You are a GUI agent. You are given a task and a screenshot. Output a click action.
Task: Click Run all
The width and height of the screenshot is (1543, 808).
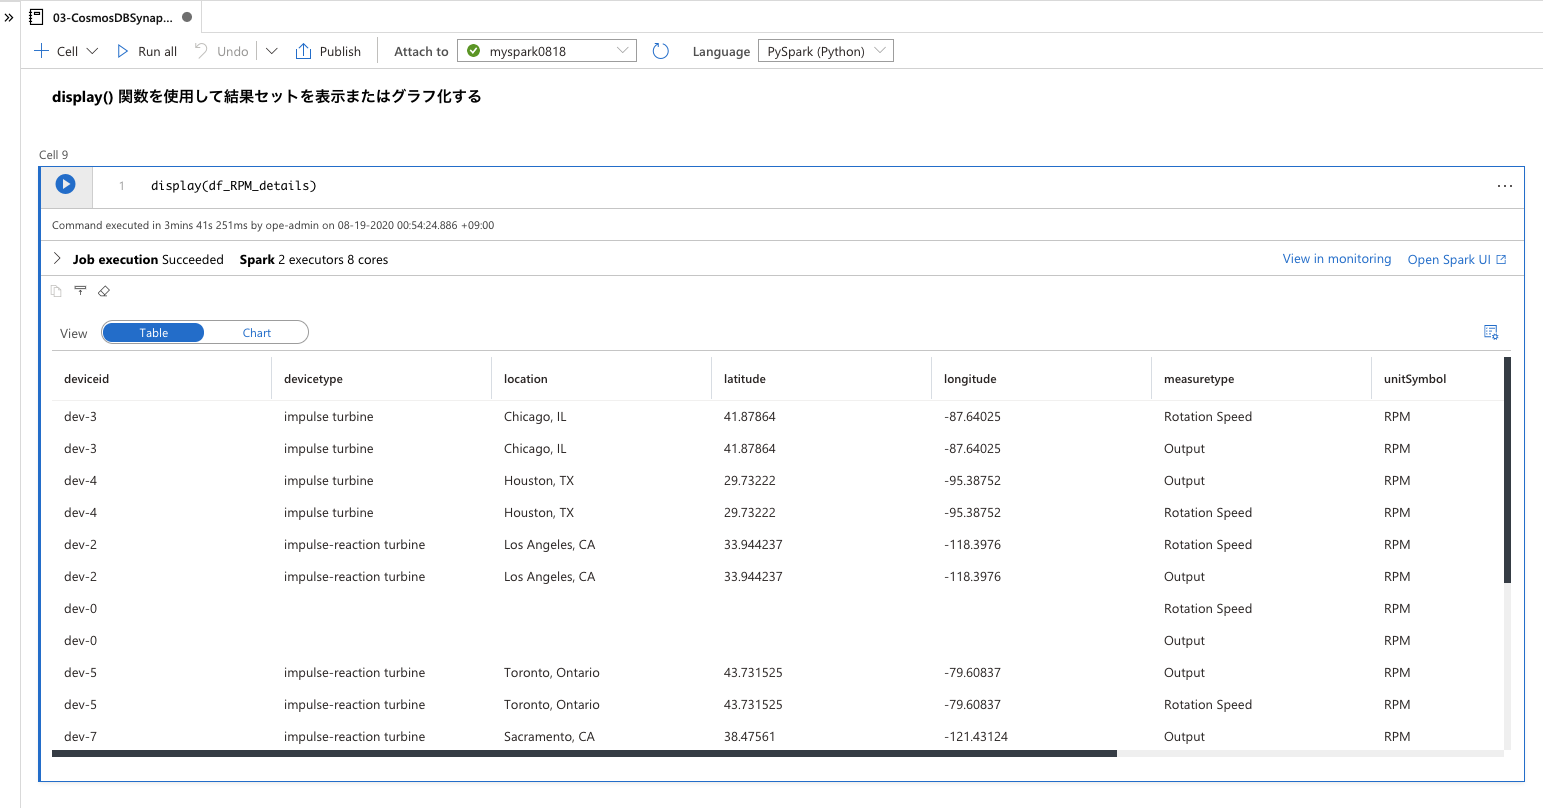pyautogui.click(x=147, y=51)
